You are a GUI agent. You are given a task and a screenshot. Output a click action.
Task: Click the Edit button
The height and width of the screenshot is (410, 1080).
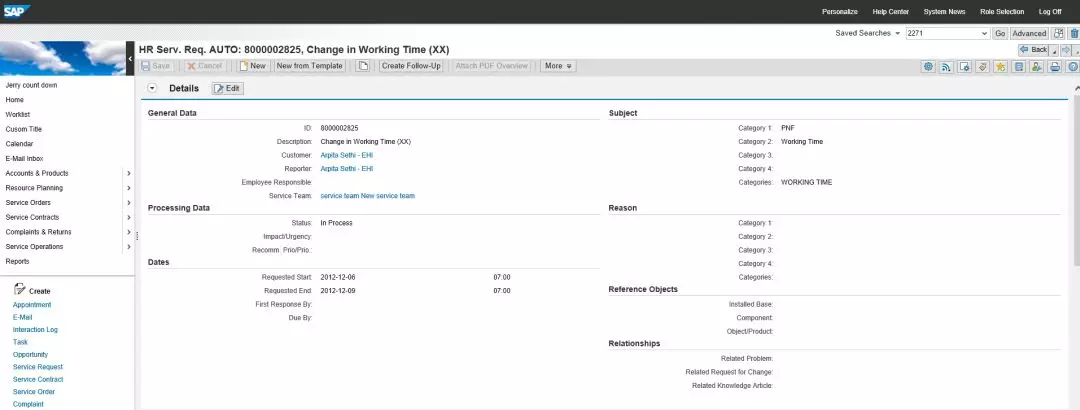[227, 88]
